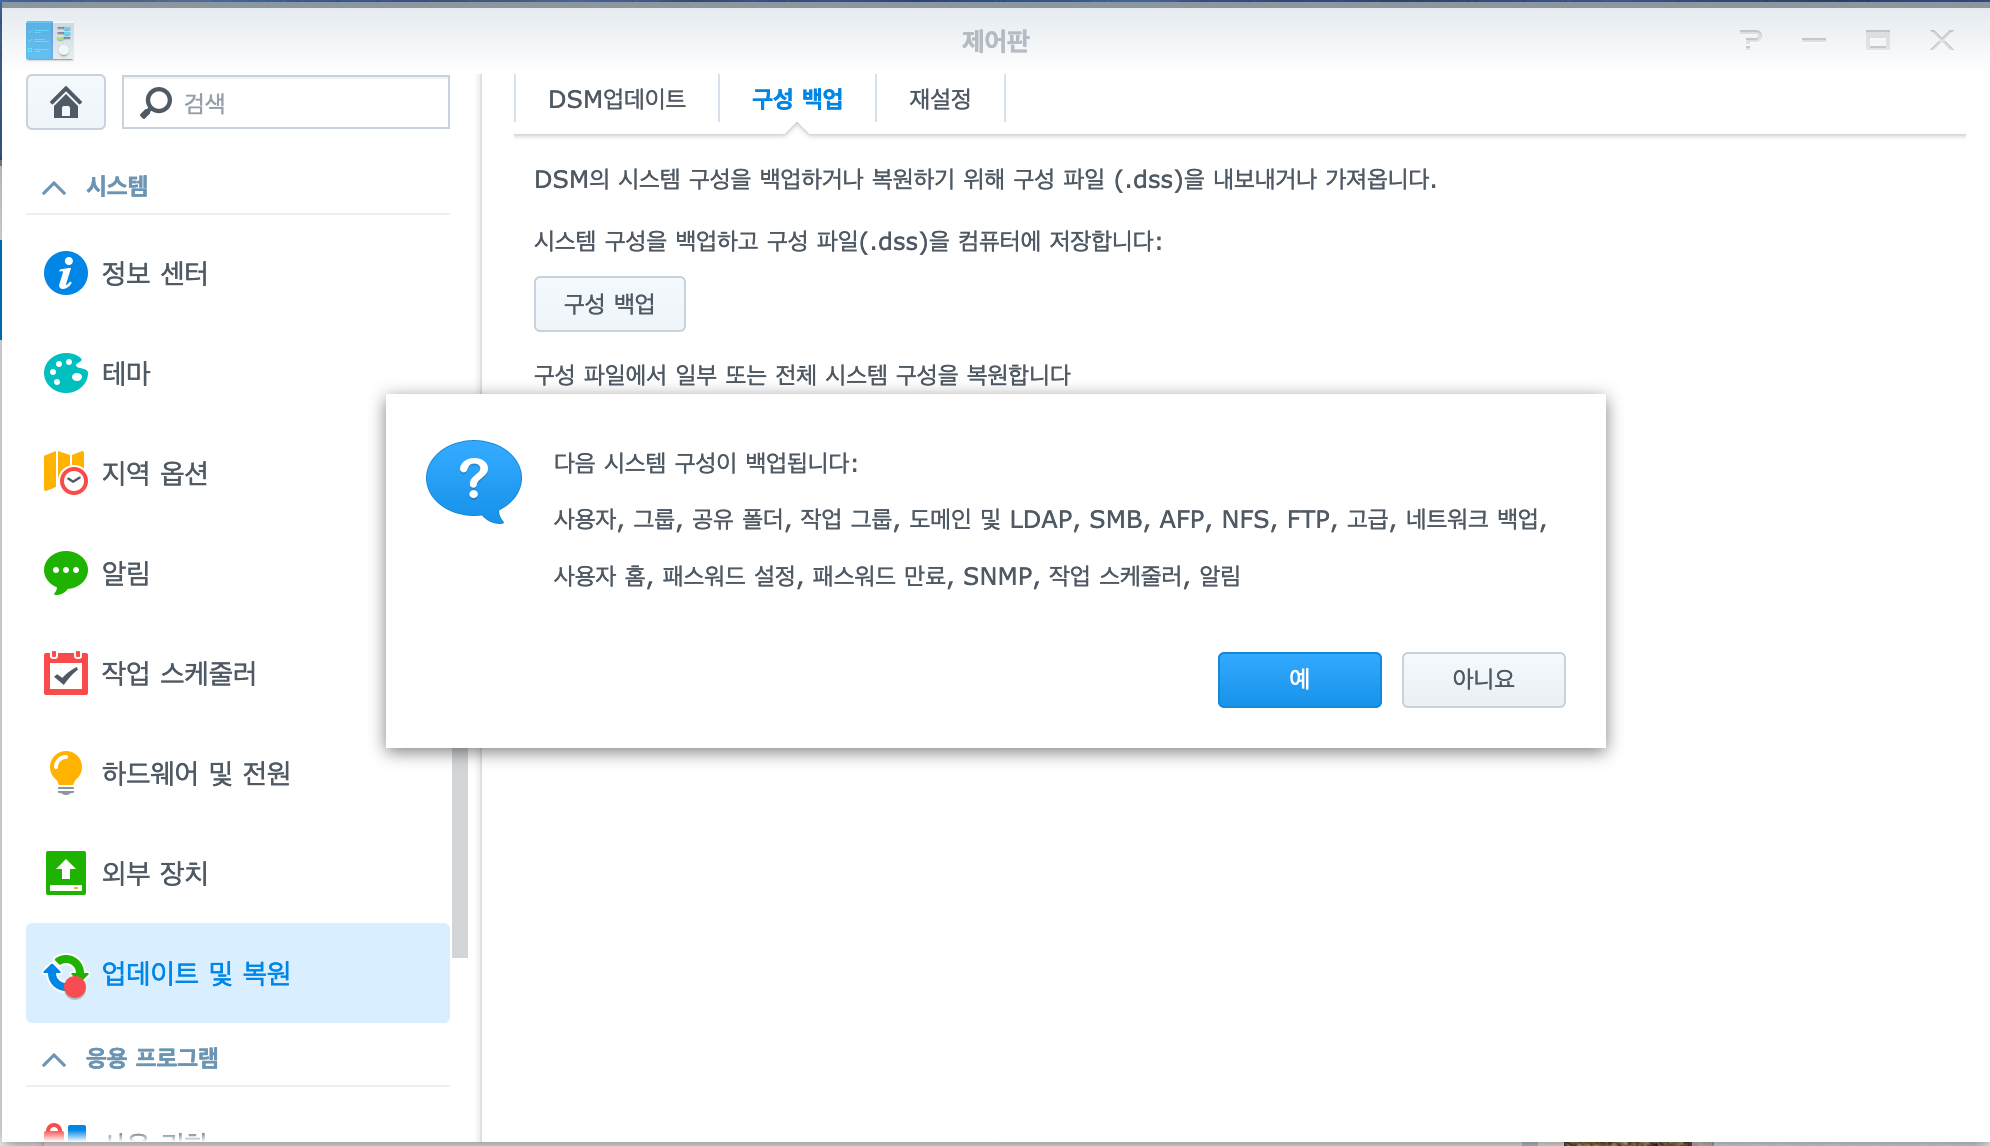Click the home icon button

click(x=66, y=102)
